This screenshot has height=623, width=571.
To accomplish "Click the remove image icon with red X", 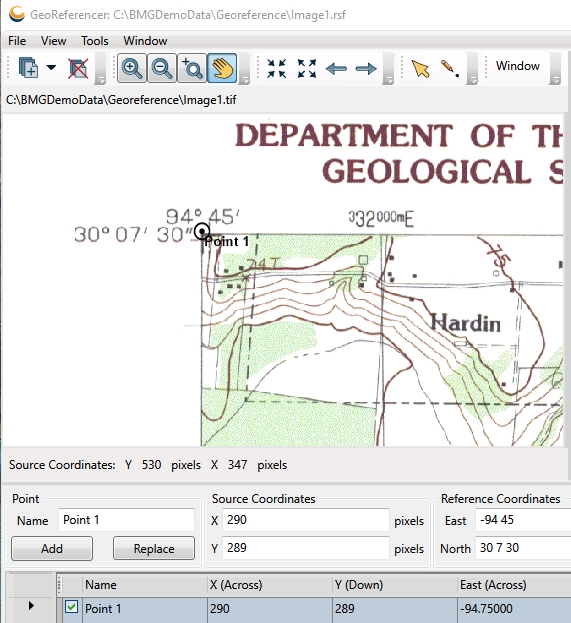I will click(77, 68).
